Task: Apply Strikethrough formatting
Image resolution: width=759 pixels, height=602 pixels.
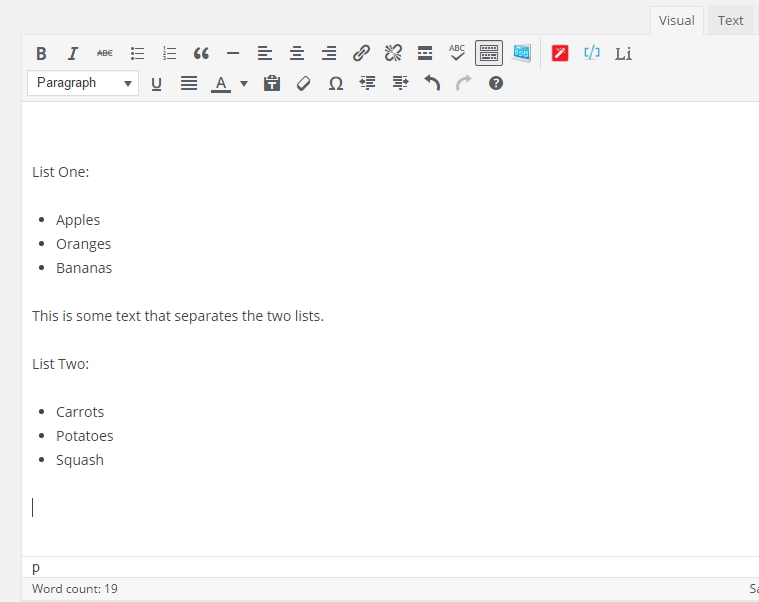Action: click(105, 53)
